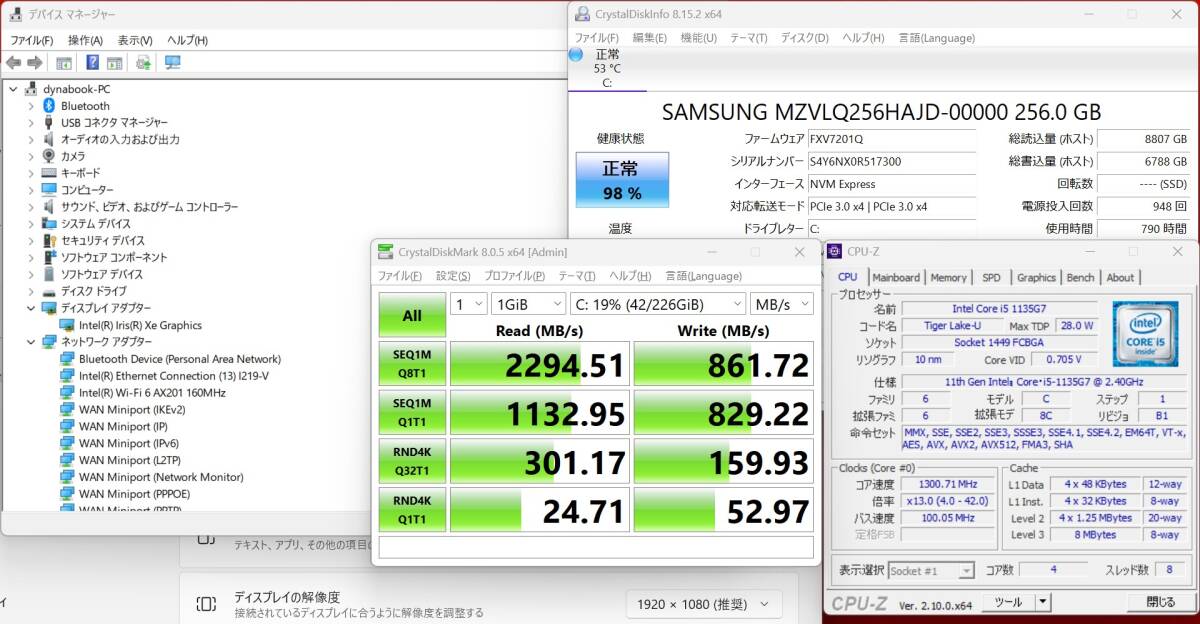
Task: Click the 正常 98 % health status button
Action: tap(622, 180)
